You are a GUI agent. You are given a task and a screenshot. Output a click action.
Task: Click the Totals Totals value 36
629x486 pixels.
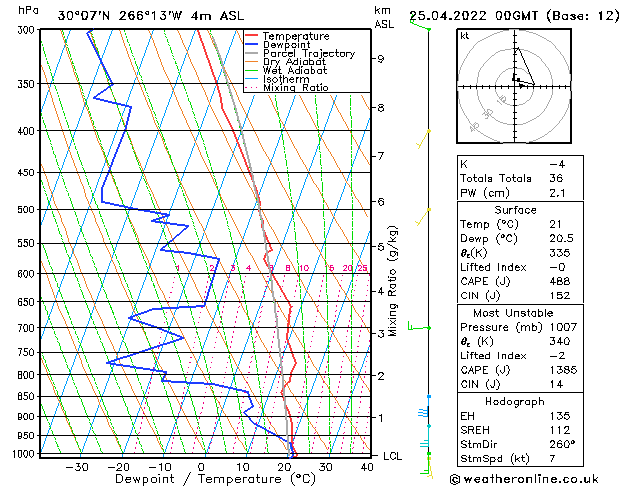[556, 178]
